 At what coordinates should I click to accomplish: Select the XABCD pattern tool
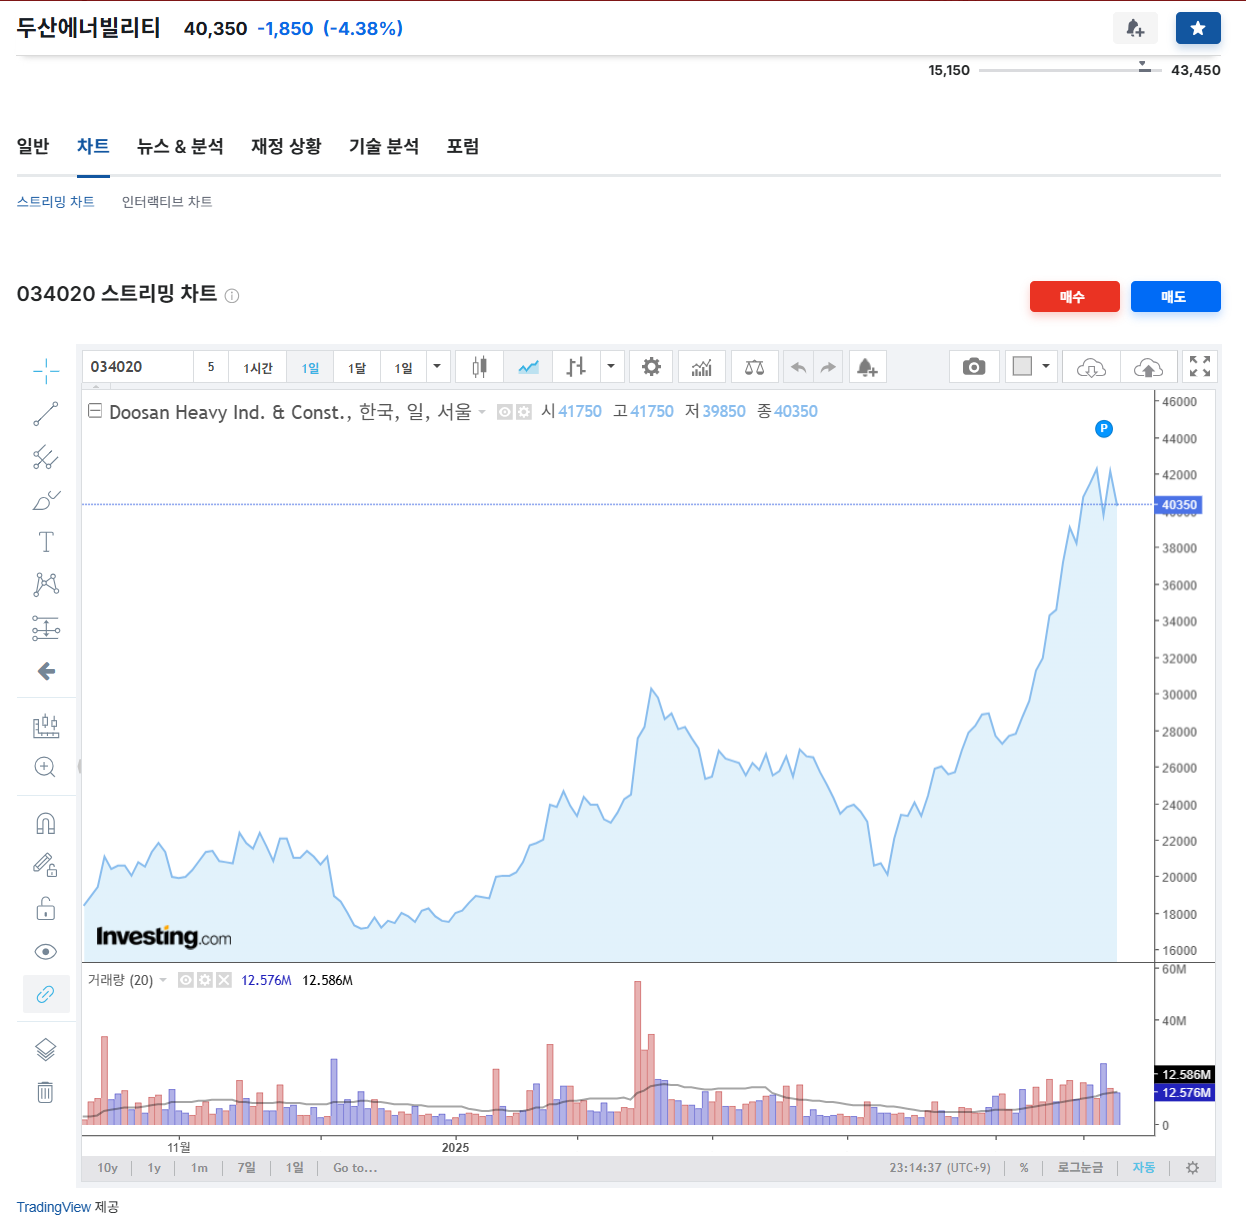click(x=45, y=584)
